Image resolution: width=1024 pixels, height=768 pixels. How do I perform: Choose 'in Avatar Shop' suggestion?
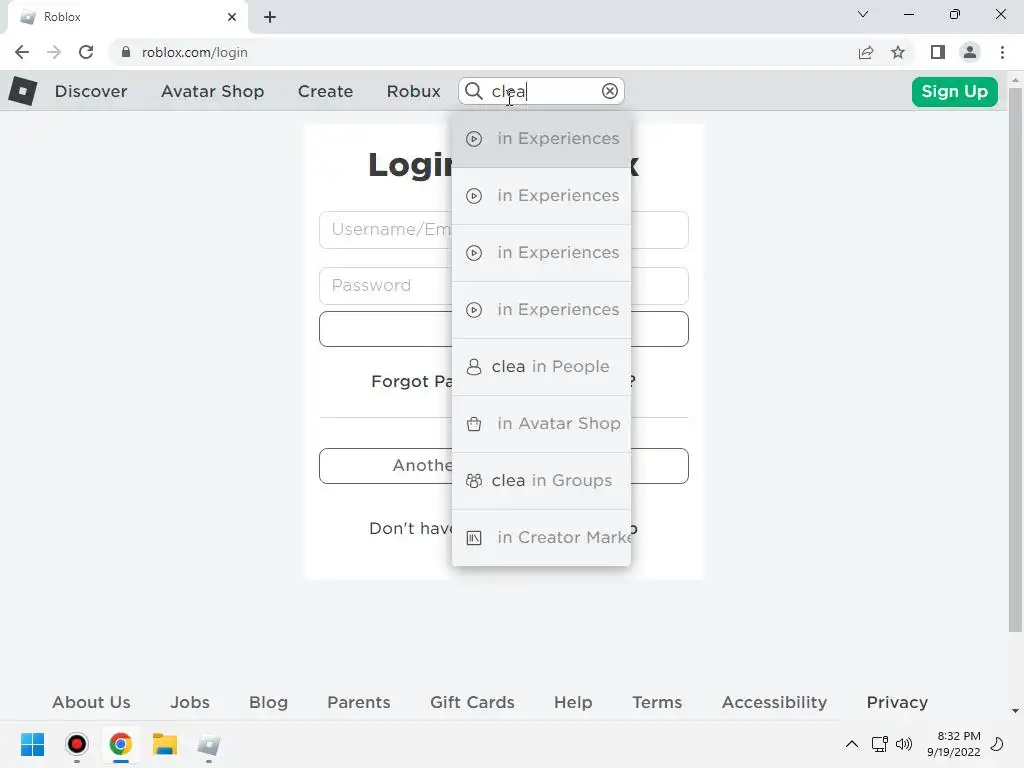click(x=541, y=423)
